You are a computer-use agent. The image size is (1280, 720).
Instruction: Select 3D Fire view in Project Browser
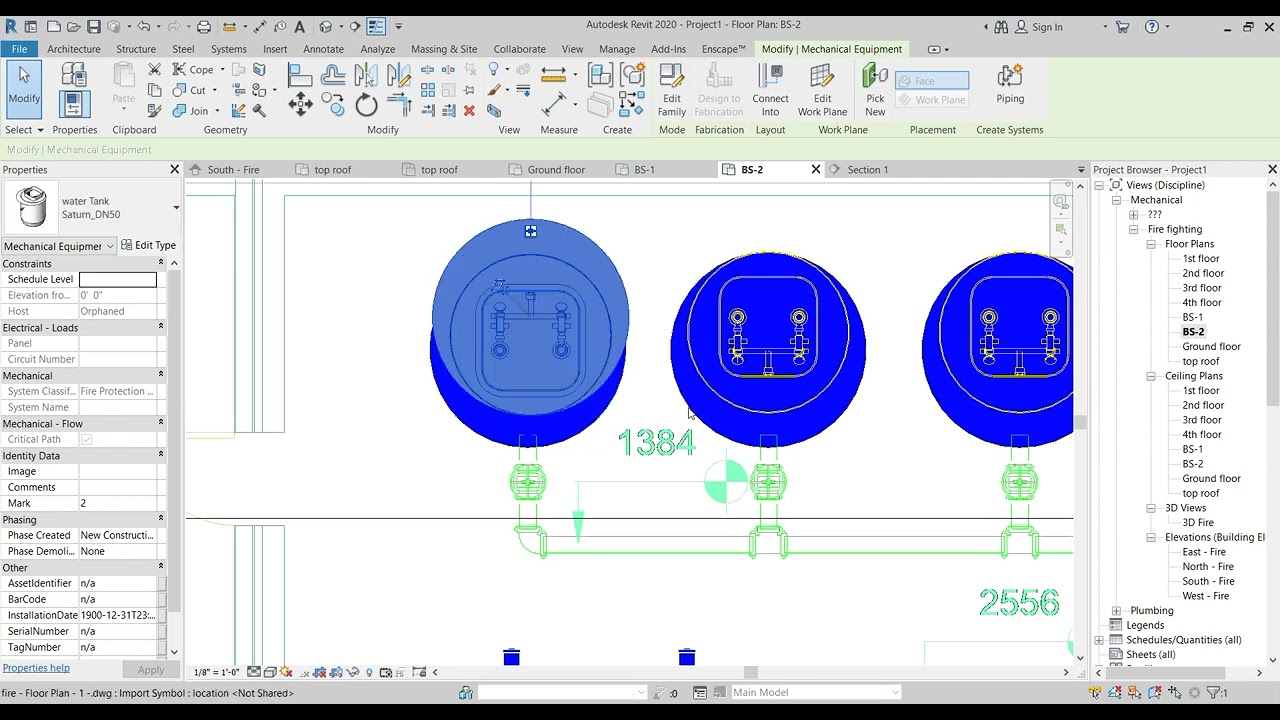[x=1198, y=522]
